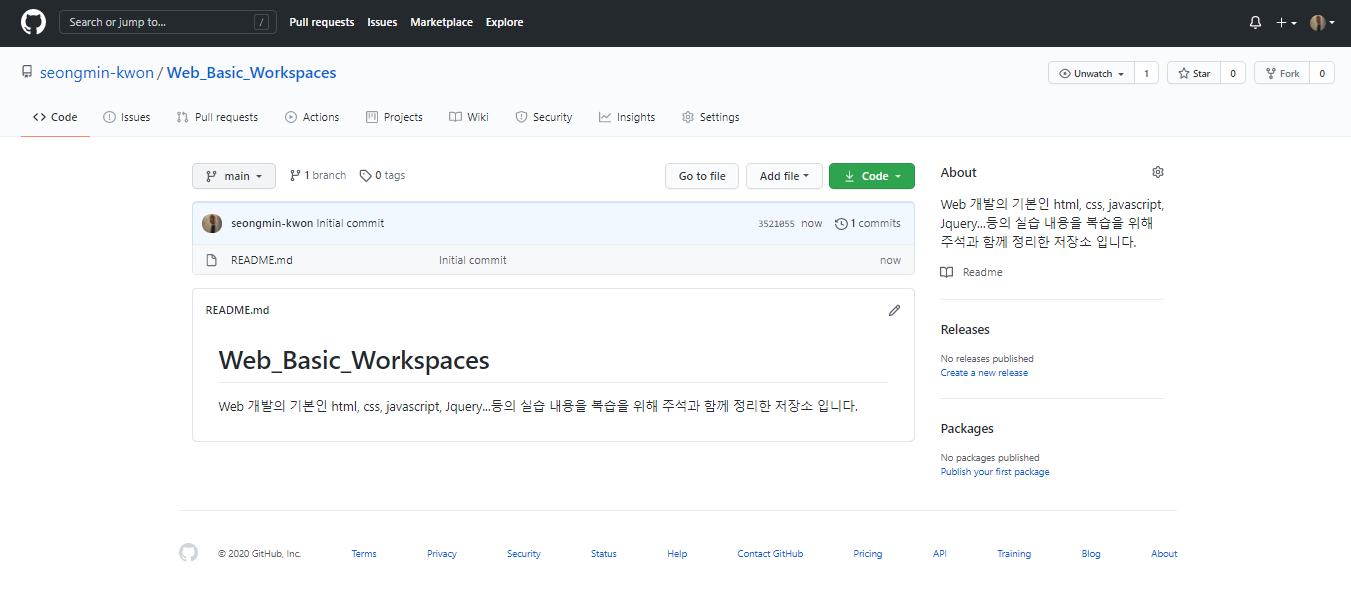Click the Web_Basic_Workspaces README heading
Screen dimensions: 1351x608
(x=354, y=360)
